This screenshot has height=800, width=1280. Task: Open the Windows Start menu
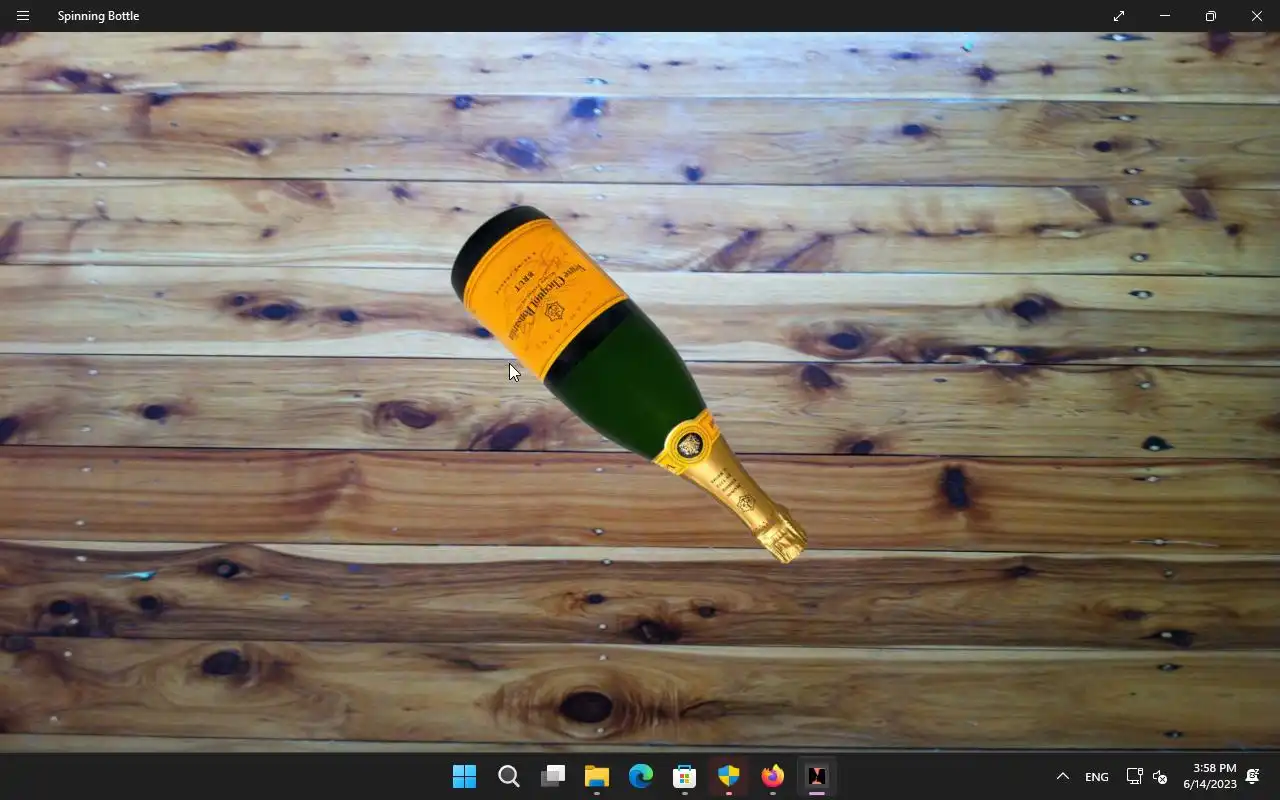click(x=465, y=776)
